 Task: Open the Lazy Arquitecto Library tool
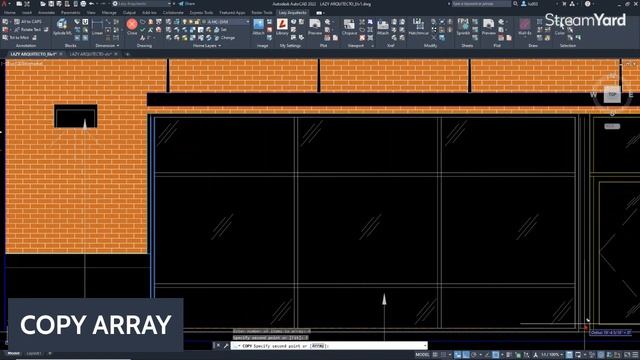(x=282, y=27)
